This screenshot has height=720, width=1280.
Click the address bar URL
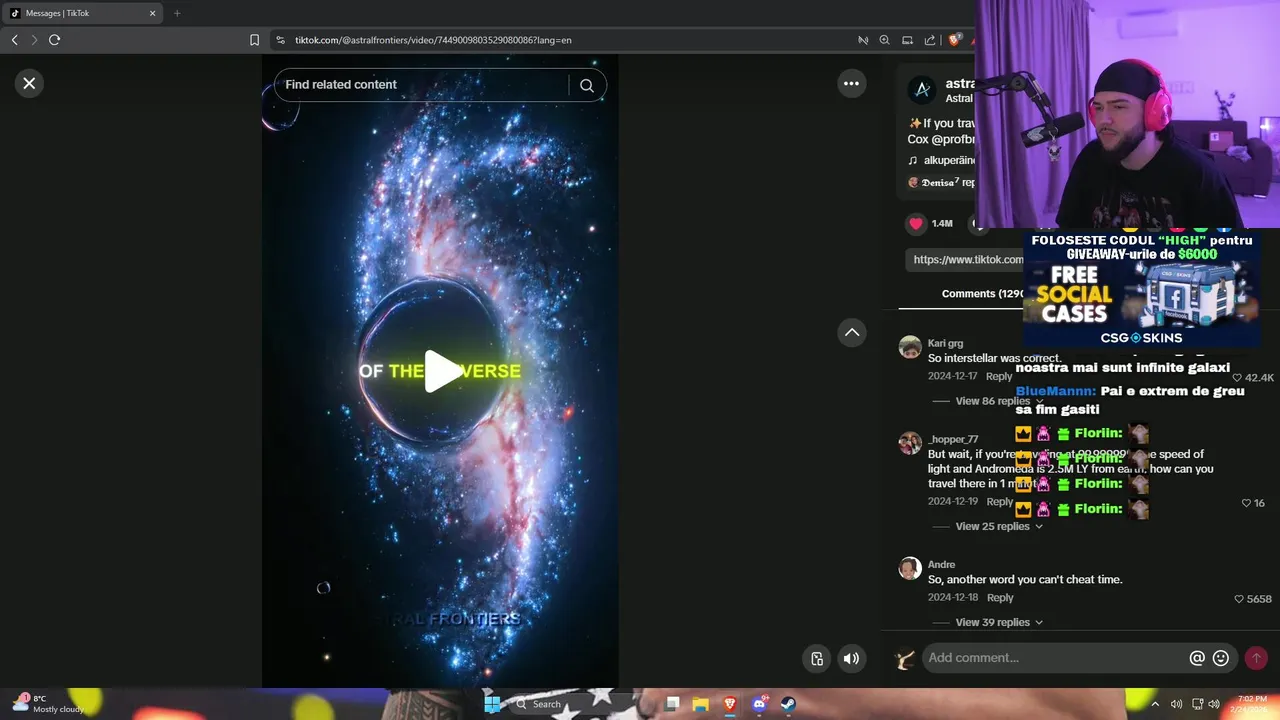433,40
